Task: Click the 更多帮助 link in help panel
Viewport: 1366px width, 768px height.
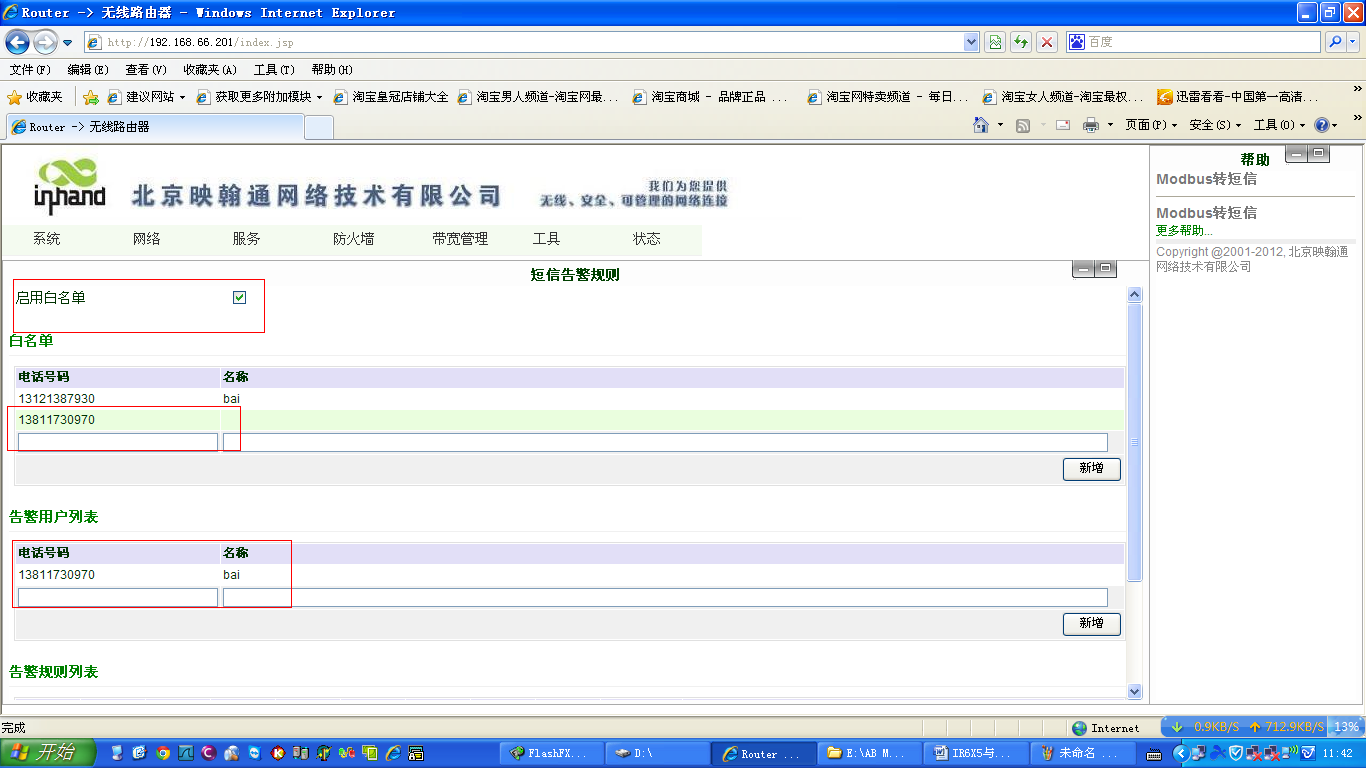Action: (1184, 231)
